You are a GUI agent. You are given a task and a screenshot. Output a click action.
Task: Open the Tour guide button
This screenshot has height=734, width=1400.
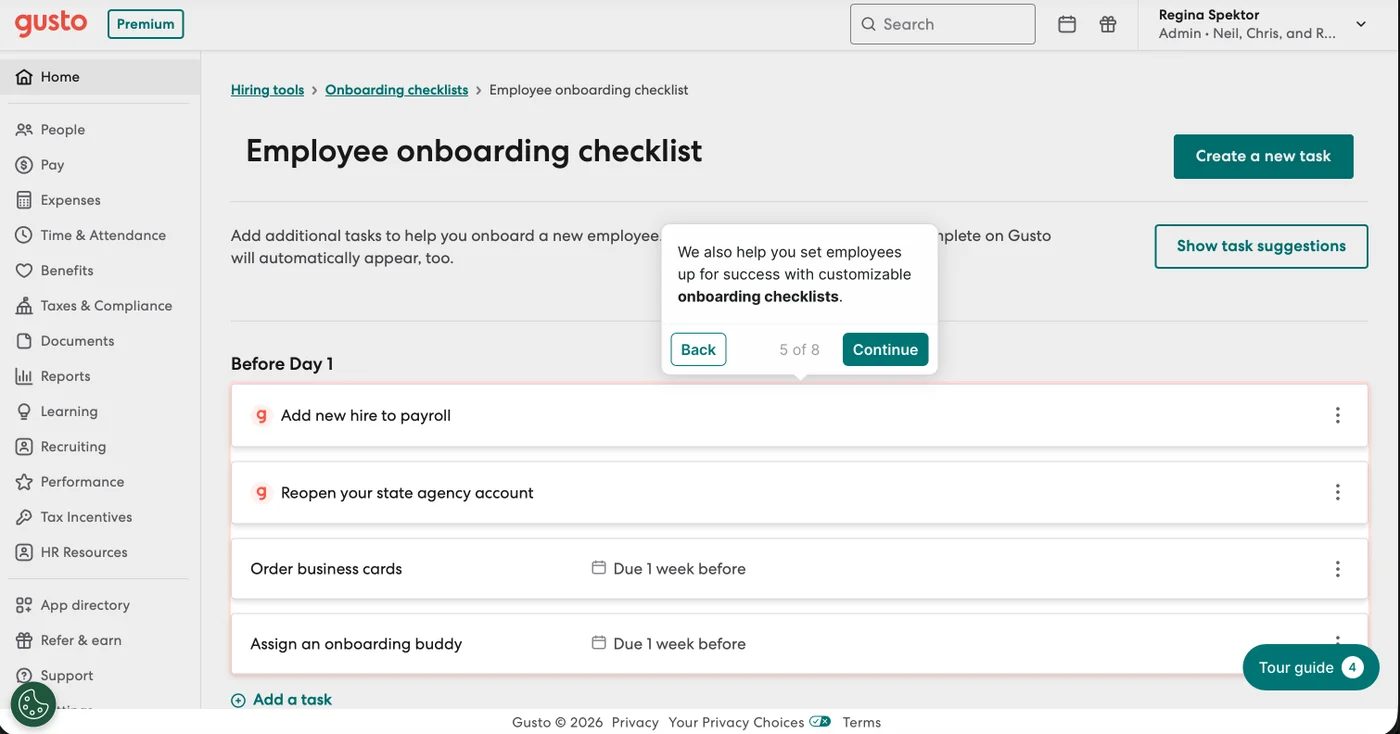1310,667
